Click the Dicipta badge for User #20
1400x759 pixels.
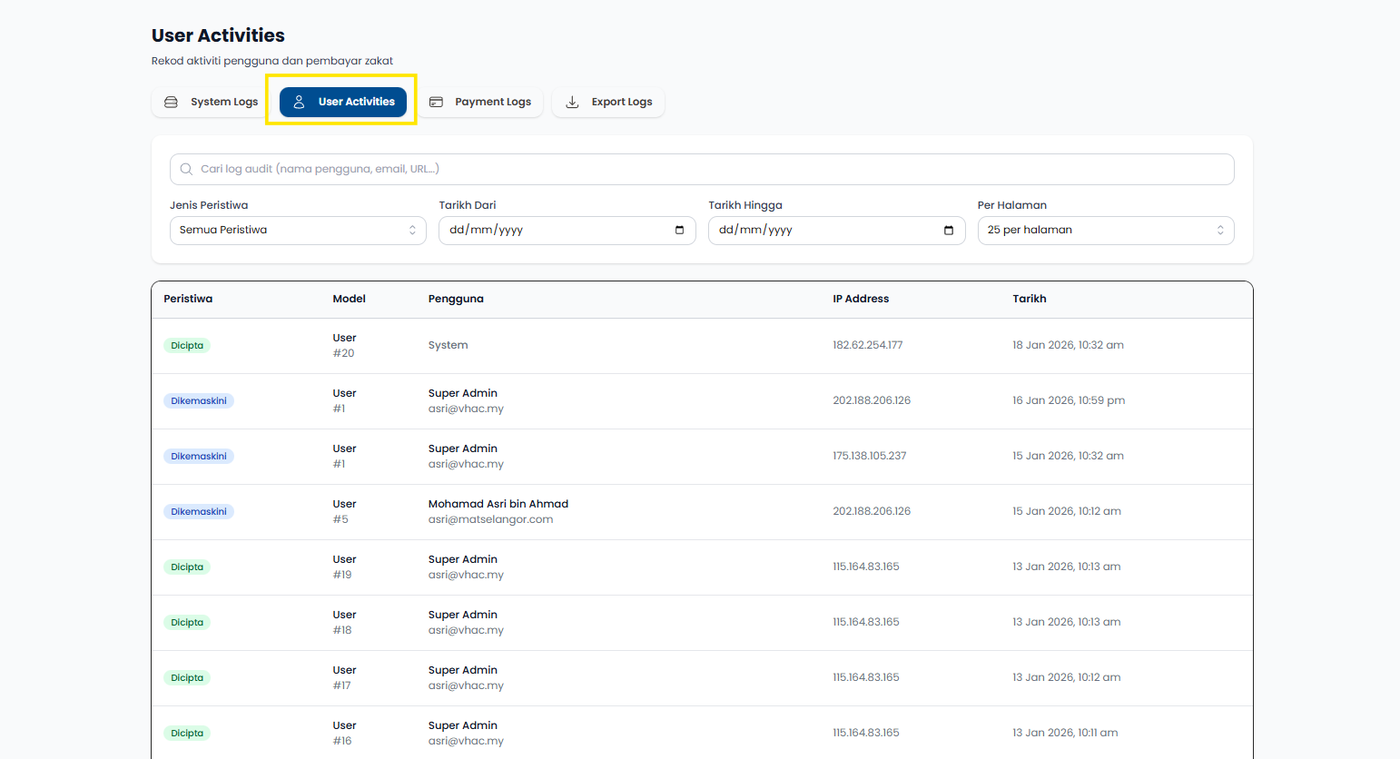coord(187,346)
